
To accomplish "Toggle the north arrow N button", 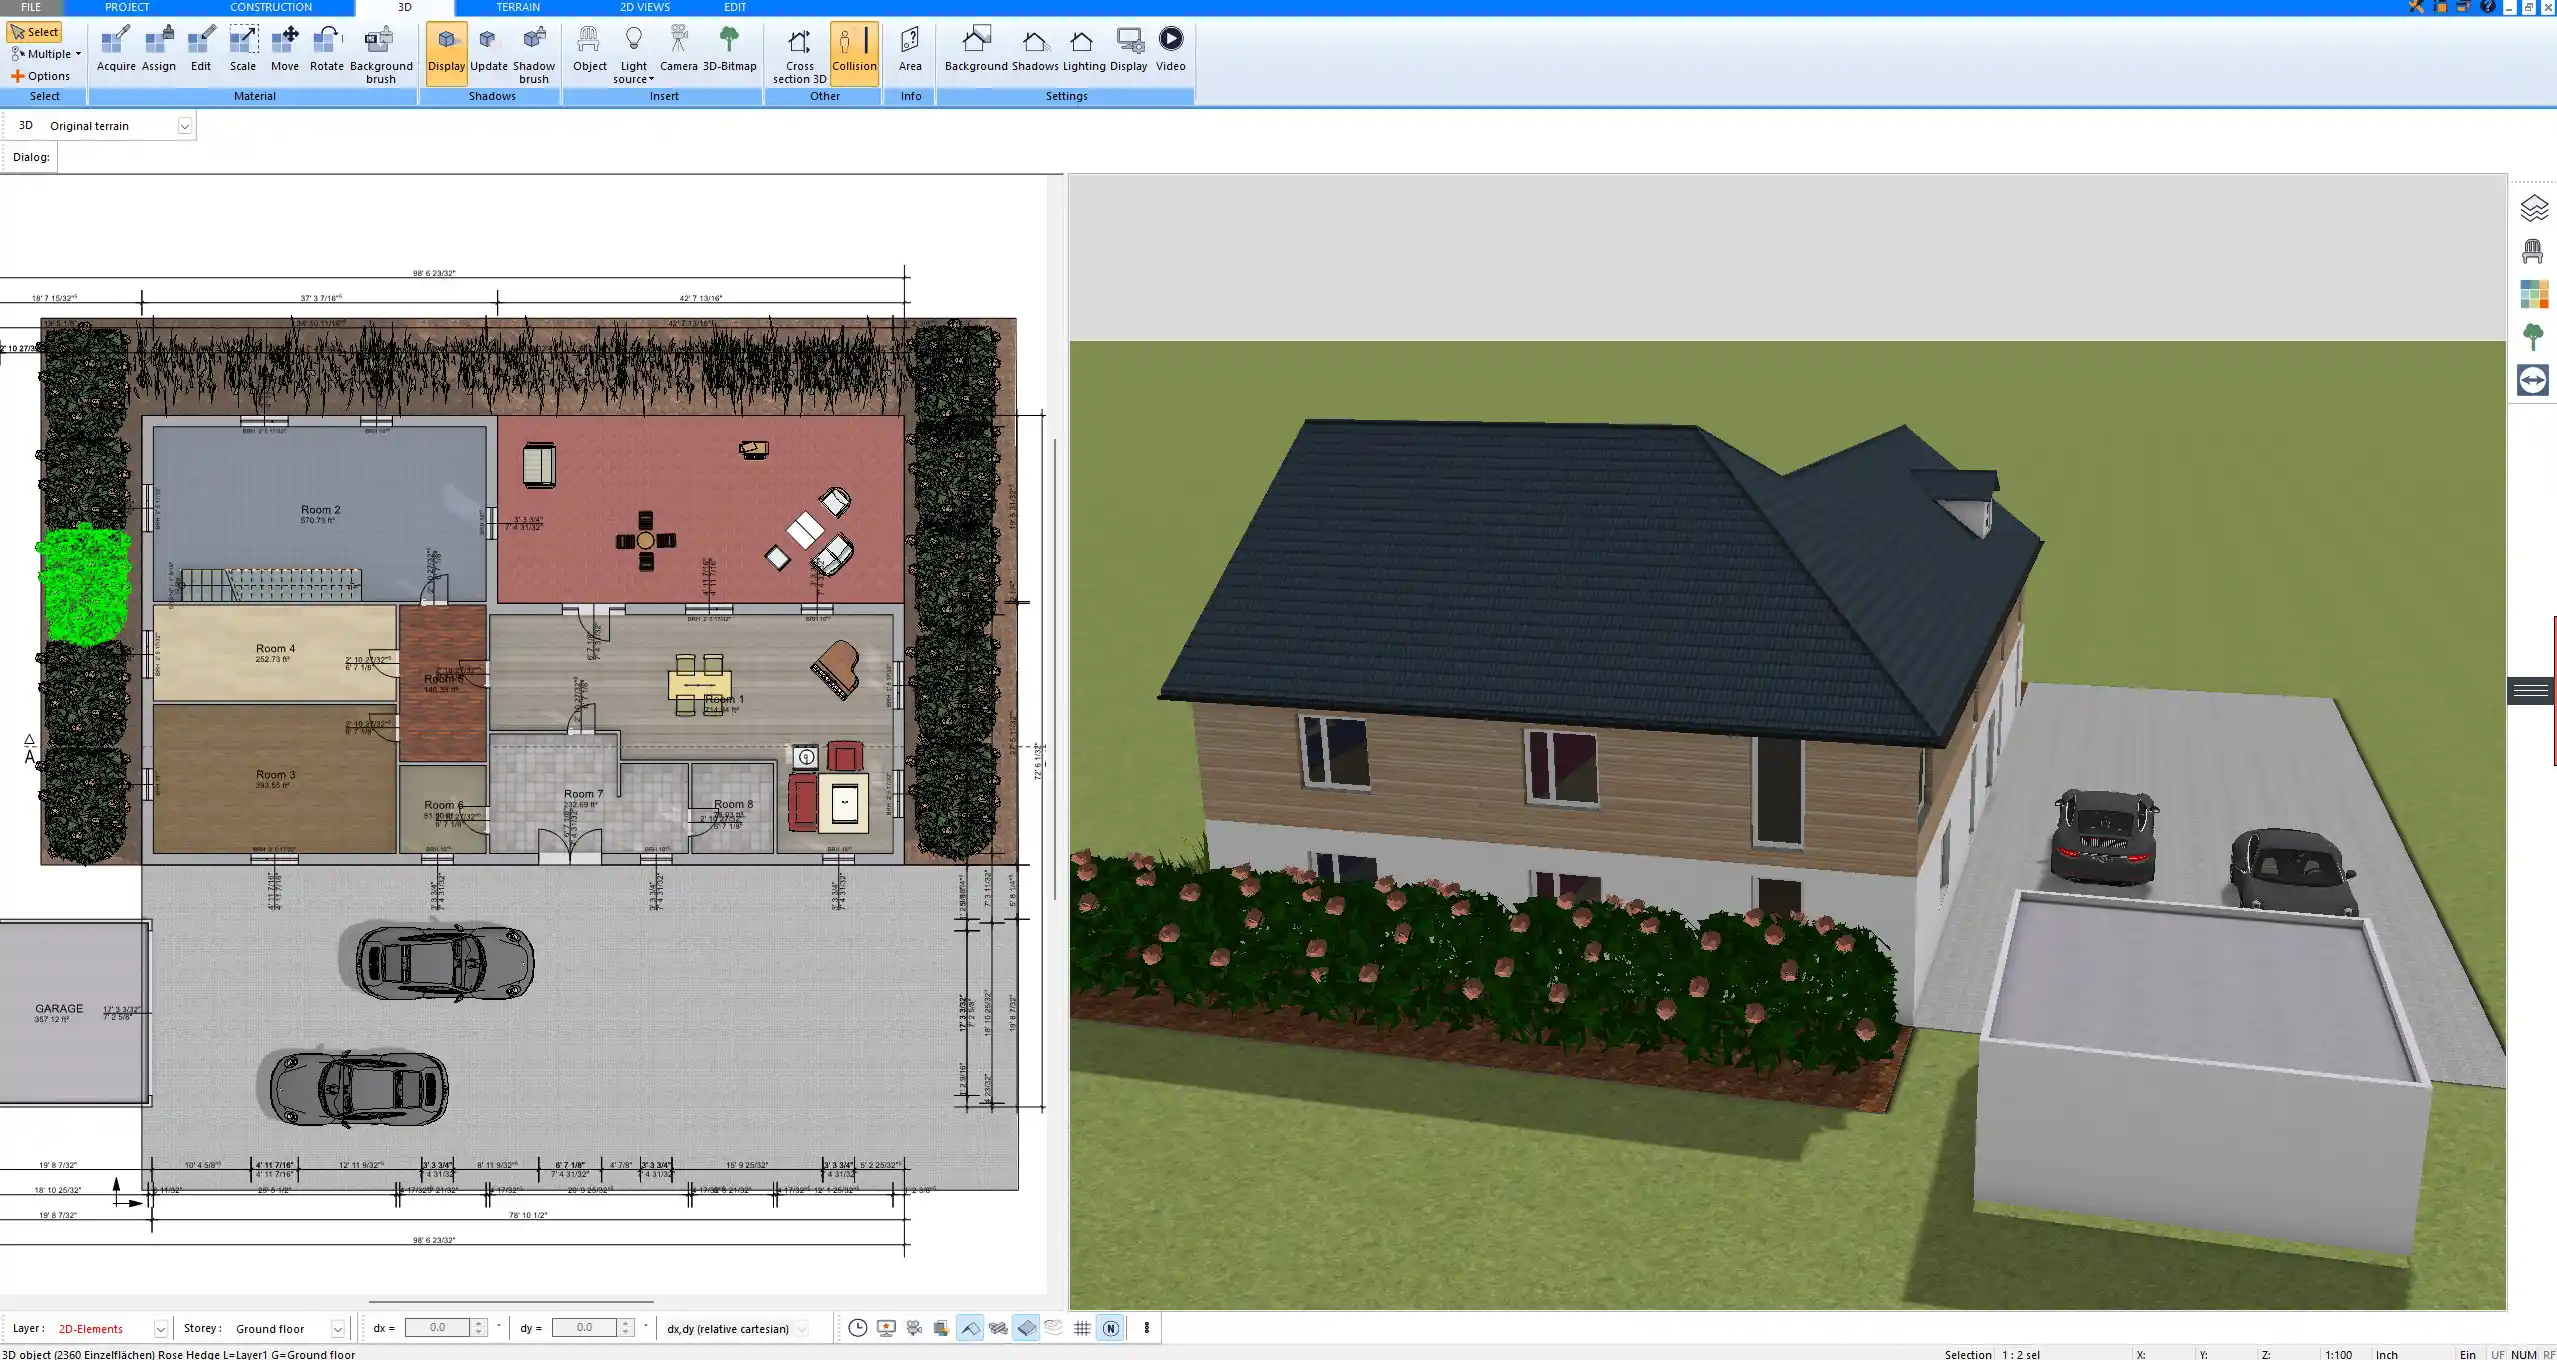I will (1110, 1328).
